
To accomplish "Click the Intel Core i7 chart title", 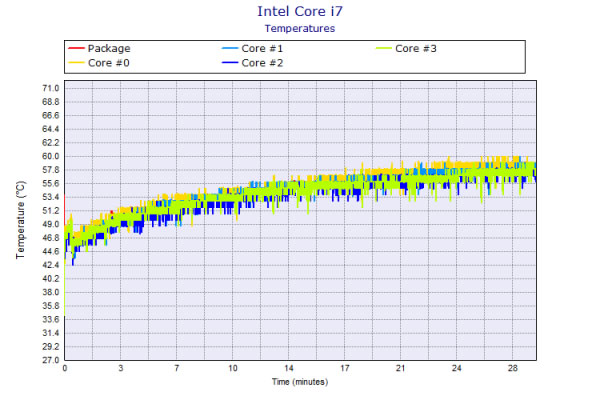I will [x=300, y=11].
